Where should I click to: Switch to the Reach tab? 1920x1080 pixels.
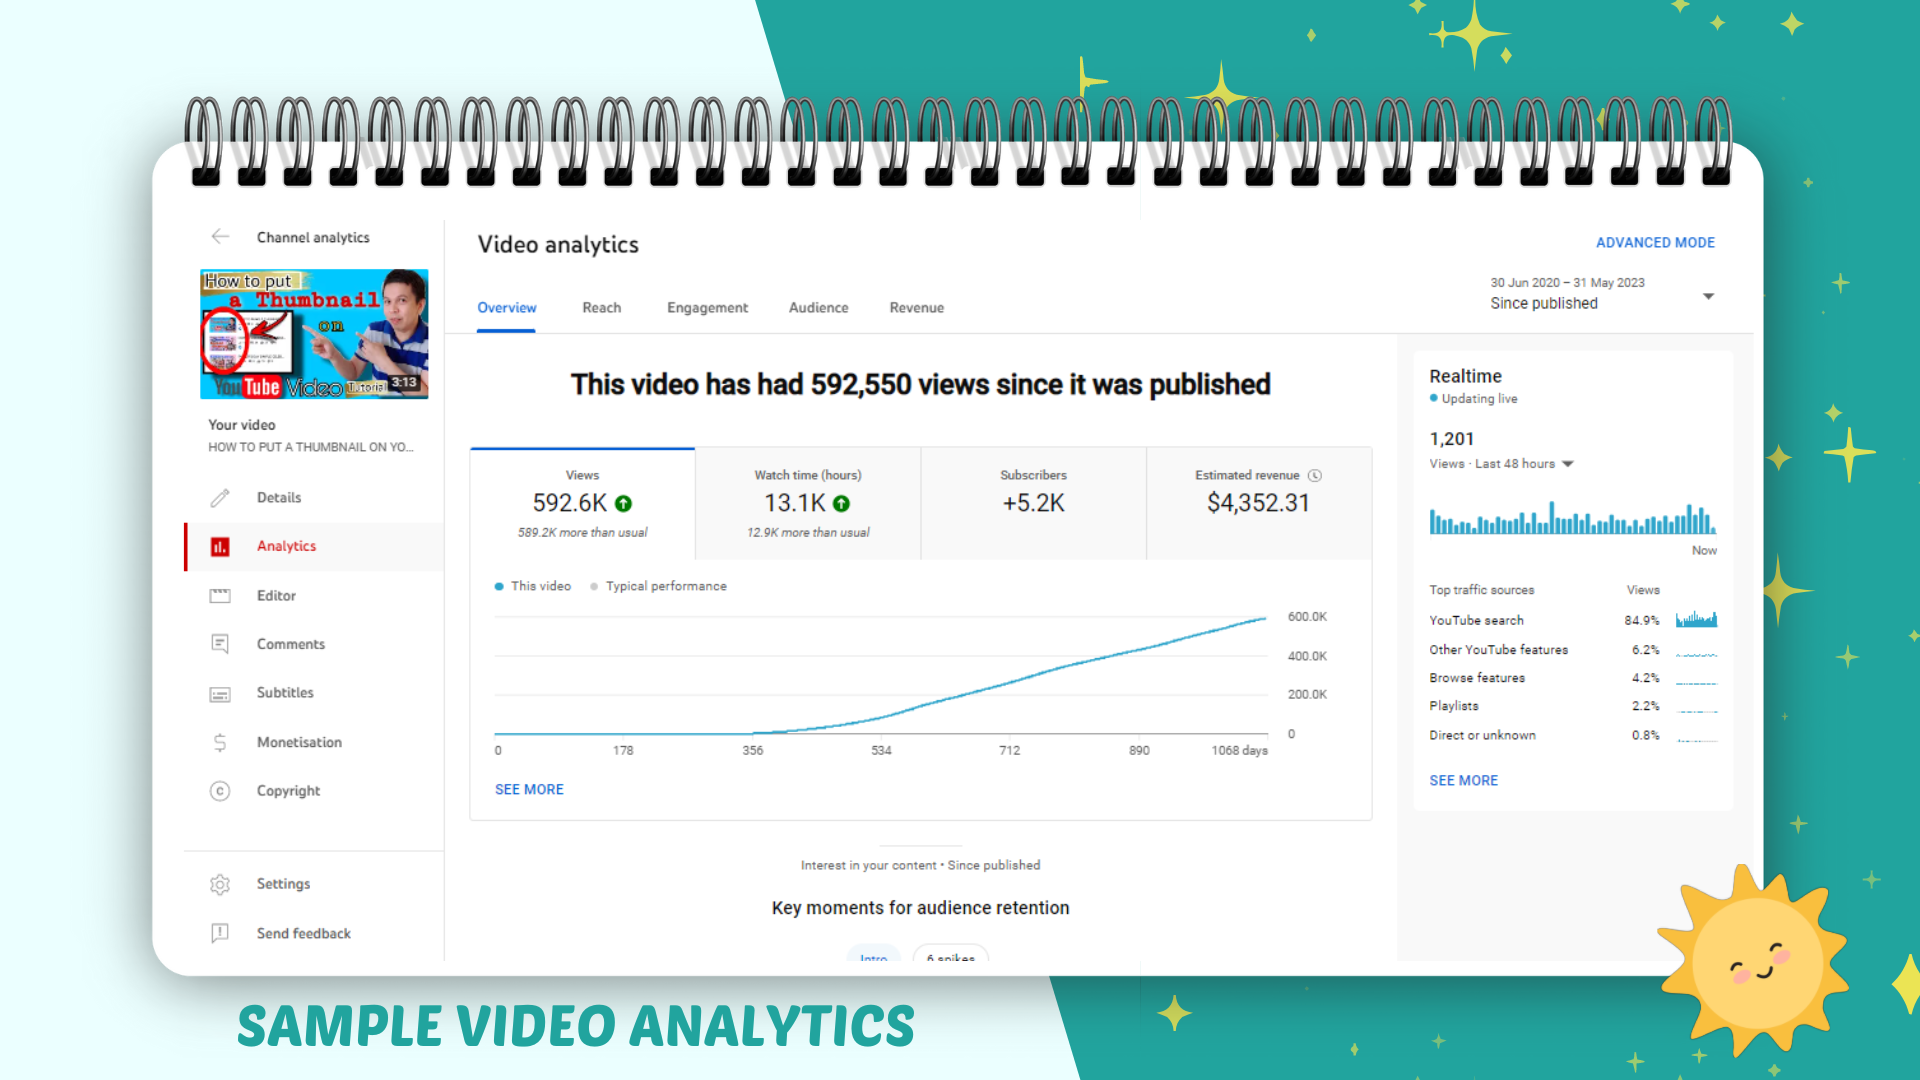(x=602, y=308)
